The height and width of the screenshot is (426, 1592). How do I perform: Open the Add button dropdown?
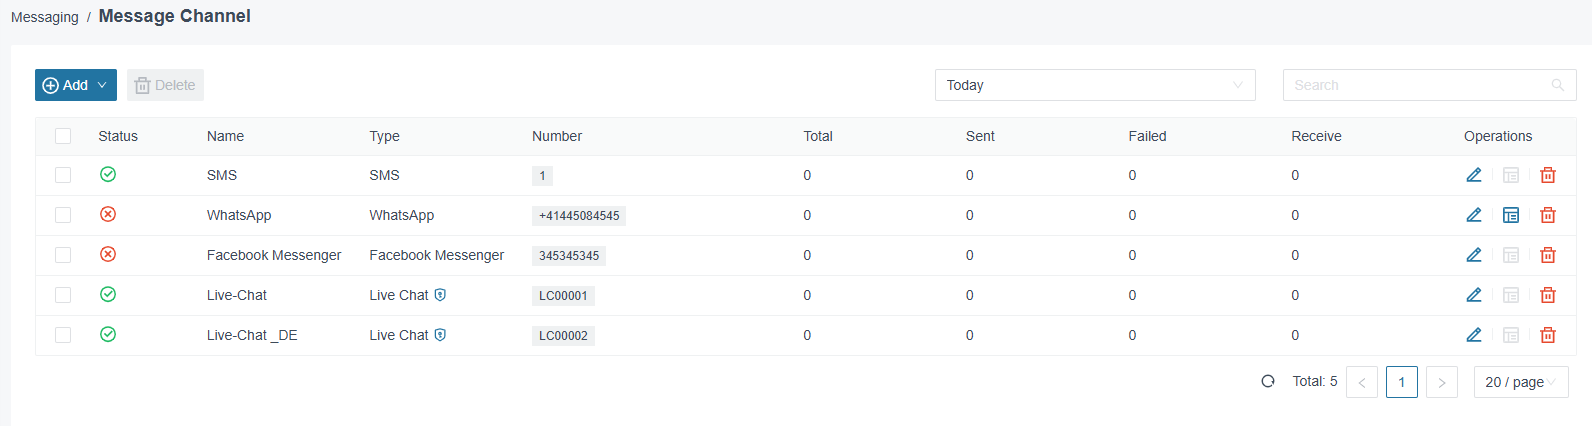pos(76,85)
